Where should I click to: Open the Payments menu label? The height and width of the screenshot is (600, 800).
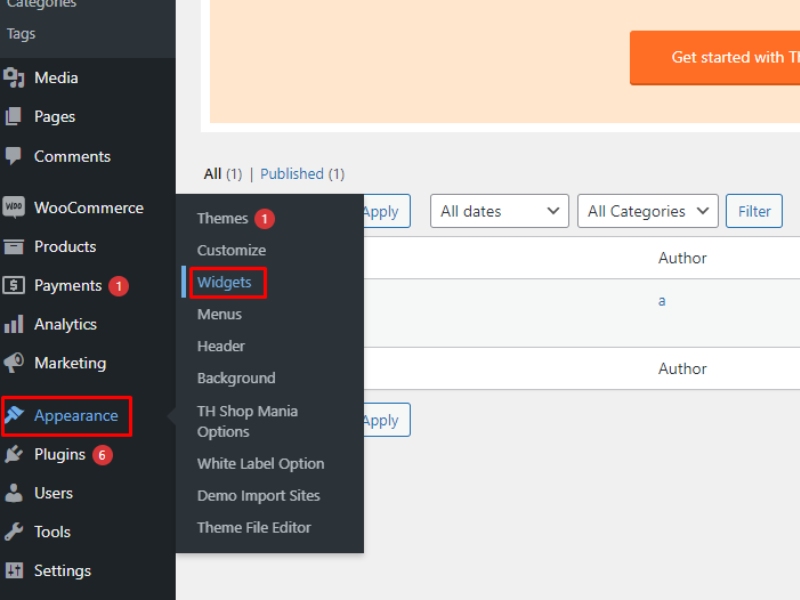68,286
